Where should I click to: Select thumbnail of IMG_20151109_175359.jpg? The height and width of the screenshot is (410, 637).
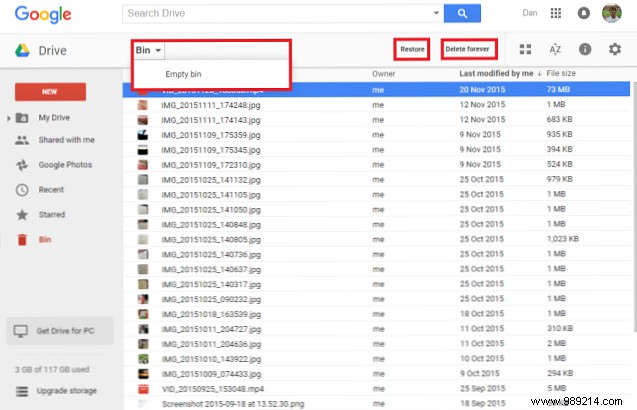(x=143, y=135)
